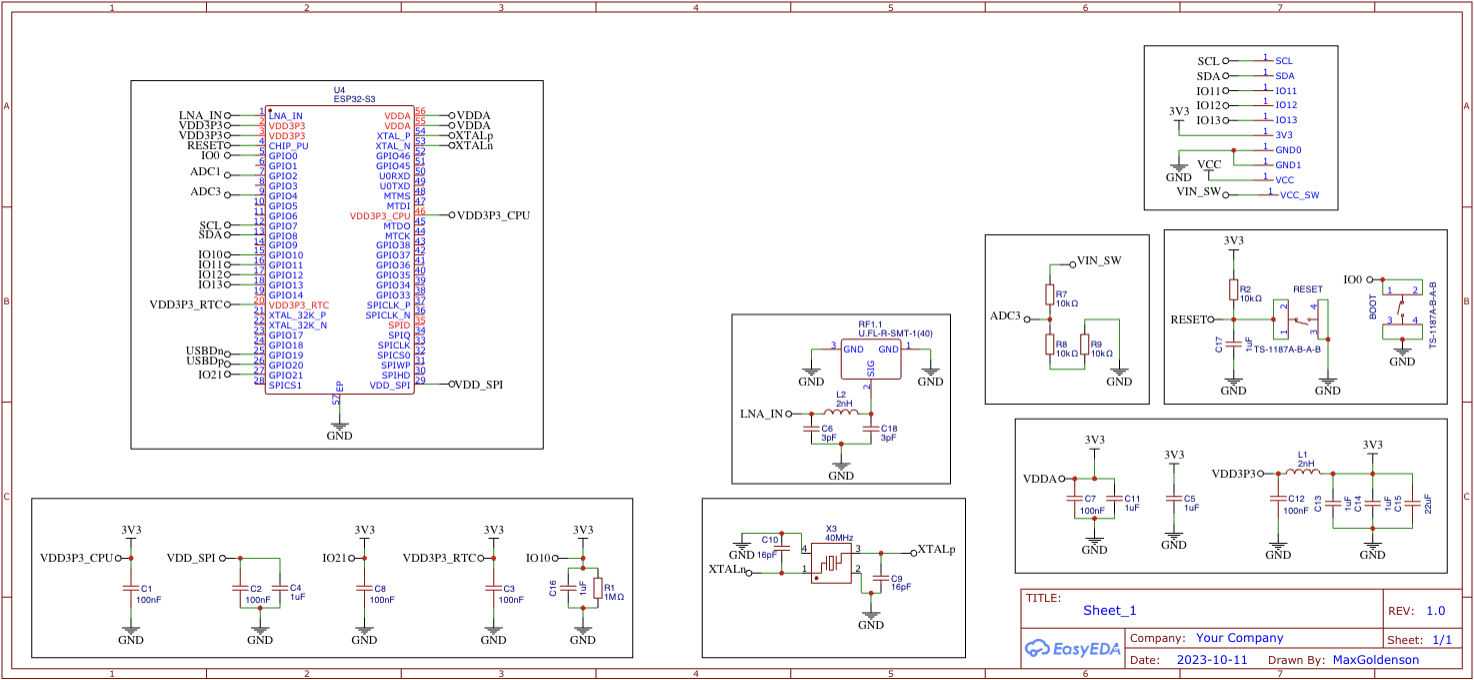This screenshot has height=680, width=1474.
Task: Select capacitor C11 1uF on VDDA
Action: (1115, 497)
